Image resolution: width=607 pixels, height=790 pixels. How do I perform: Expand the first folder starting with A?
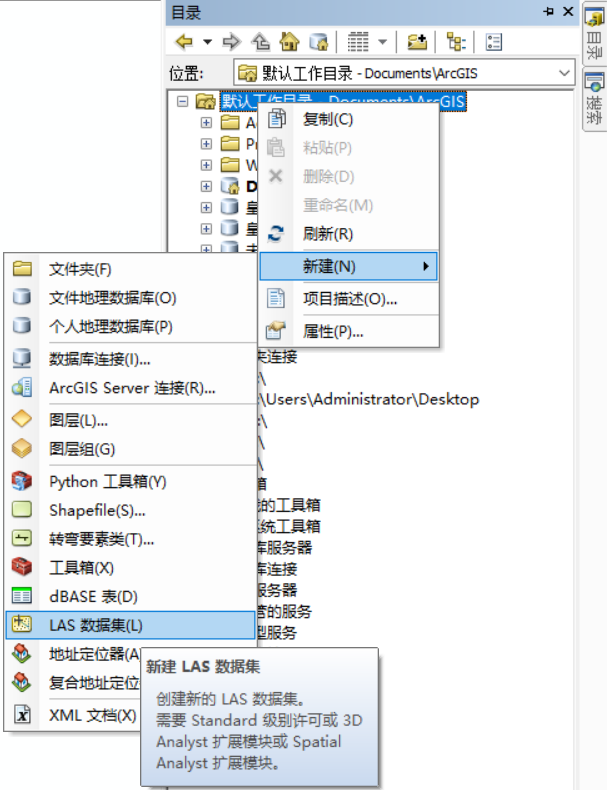206,122
